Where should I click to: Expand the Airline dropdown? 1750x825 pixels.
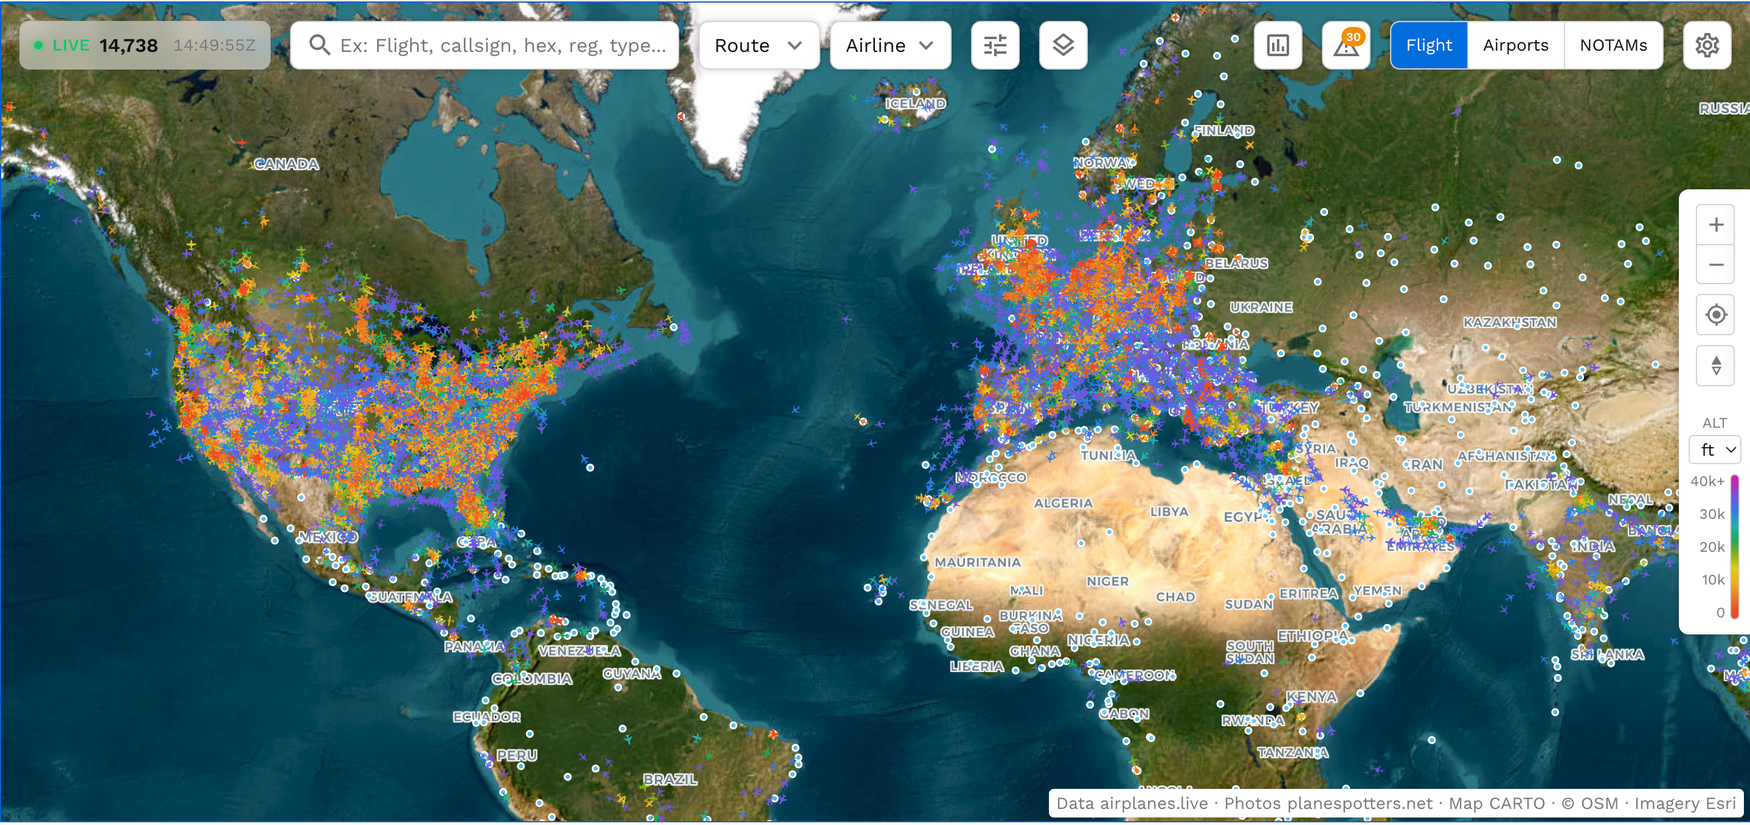[x=890, y=45]
